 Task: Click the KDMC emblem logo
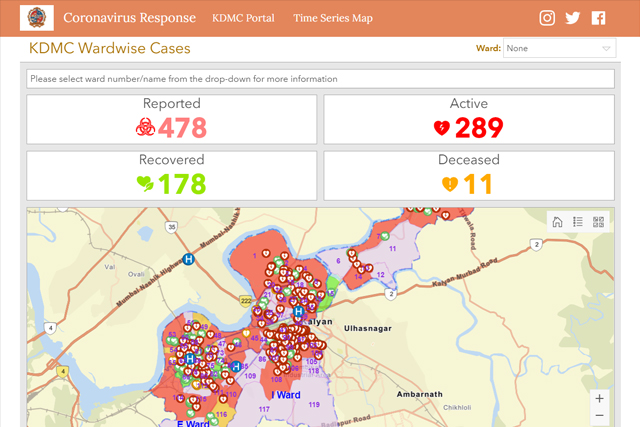(x=37, y=18)
